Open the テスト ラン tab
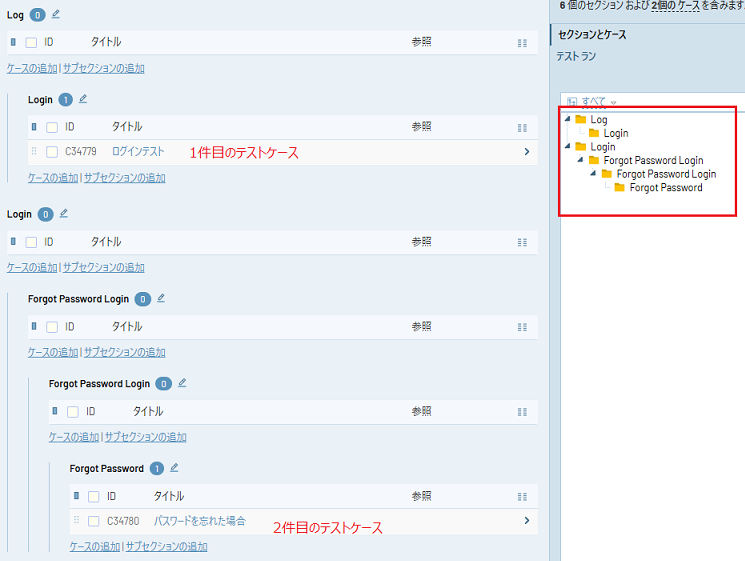The image size is (745, 561). pos(576,56)
